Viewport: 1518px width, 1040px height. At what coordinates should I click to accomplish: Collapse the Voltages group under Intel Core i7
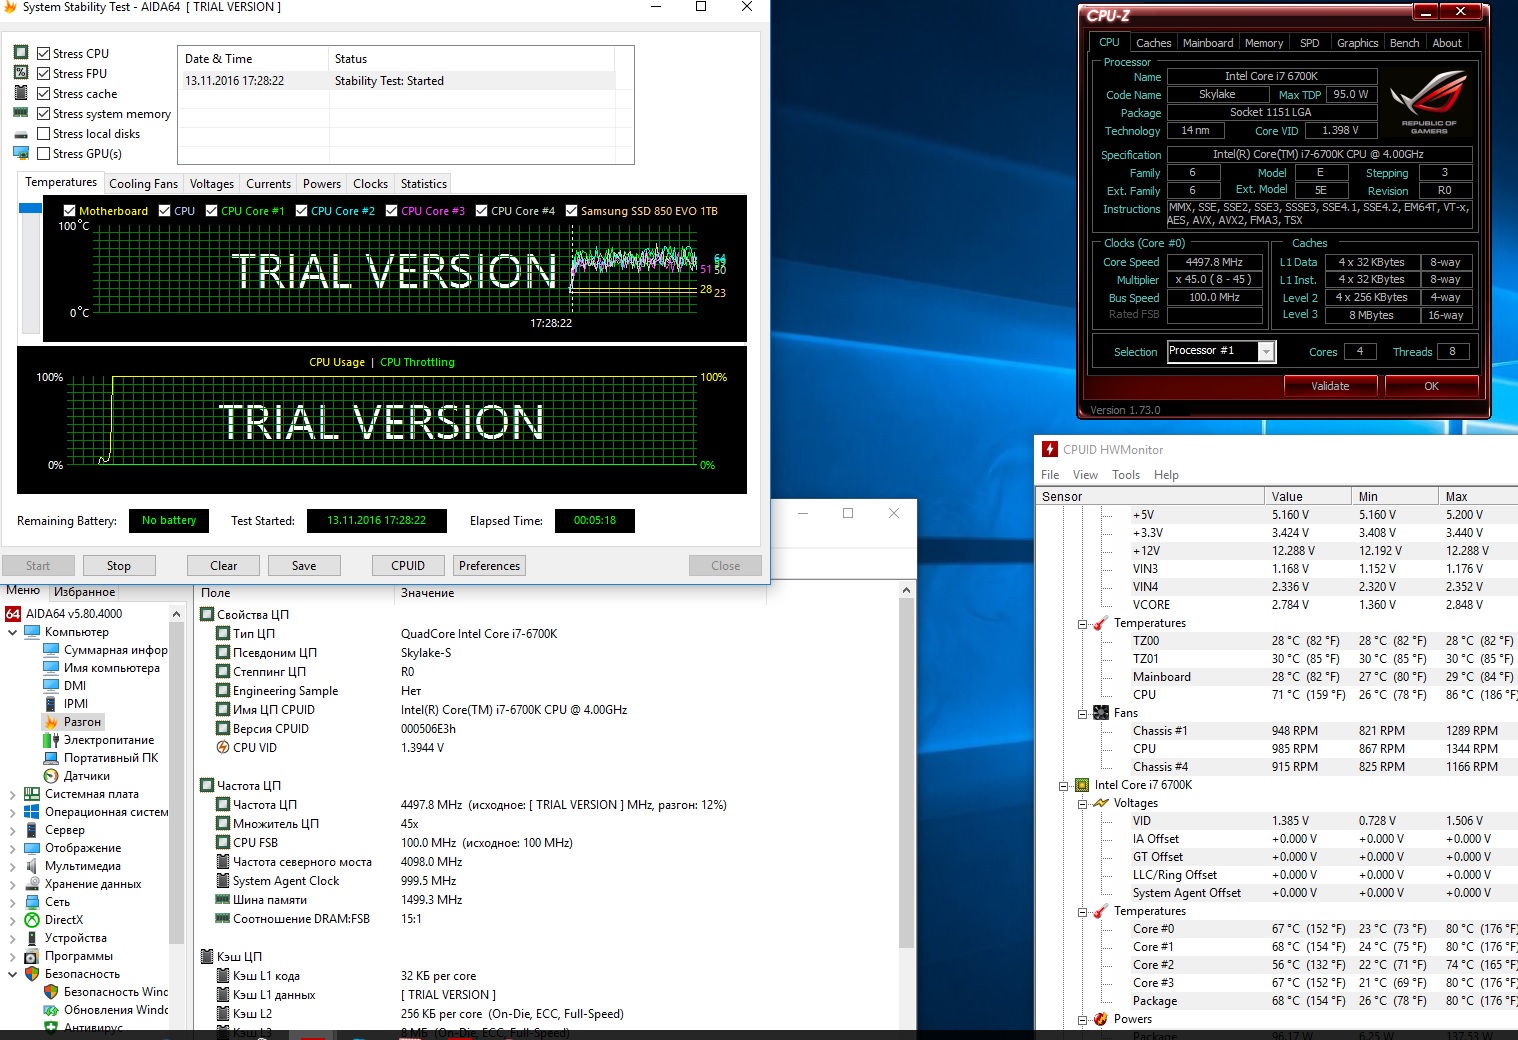pos(1082,804)
